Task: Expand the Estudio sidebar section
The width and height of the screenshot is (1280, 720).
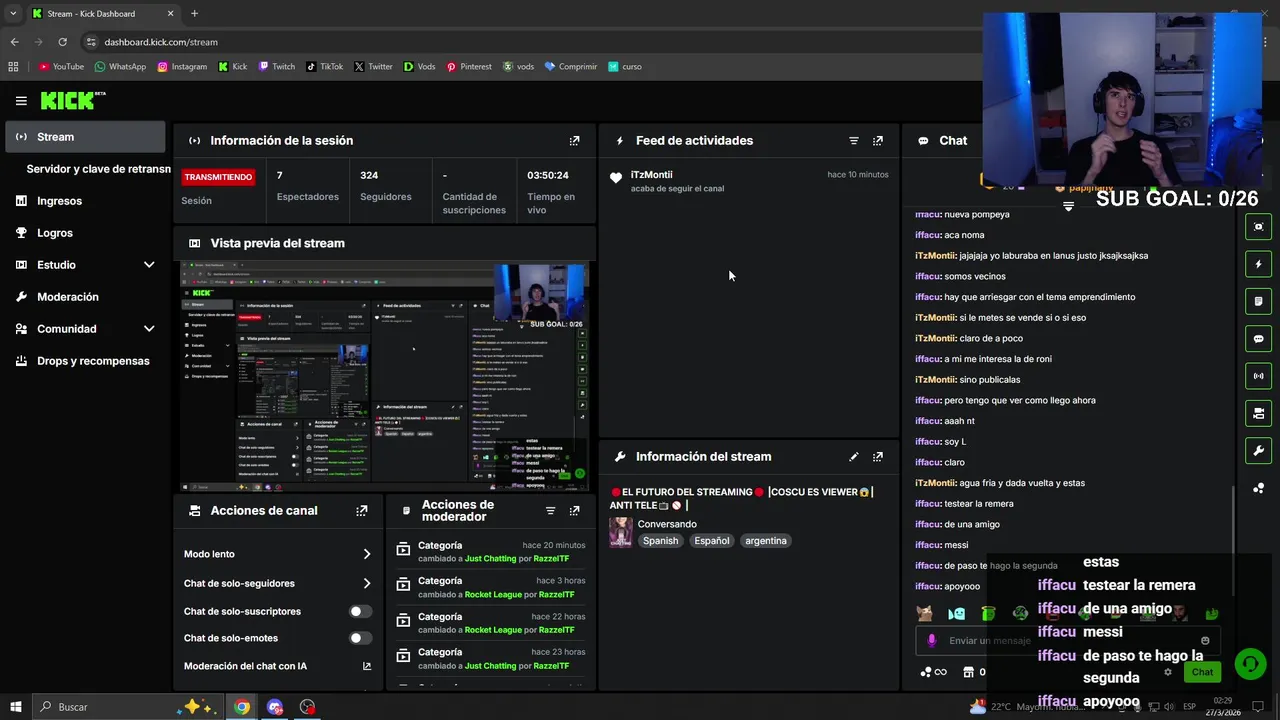Action: [x=149, y=265]
